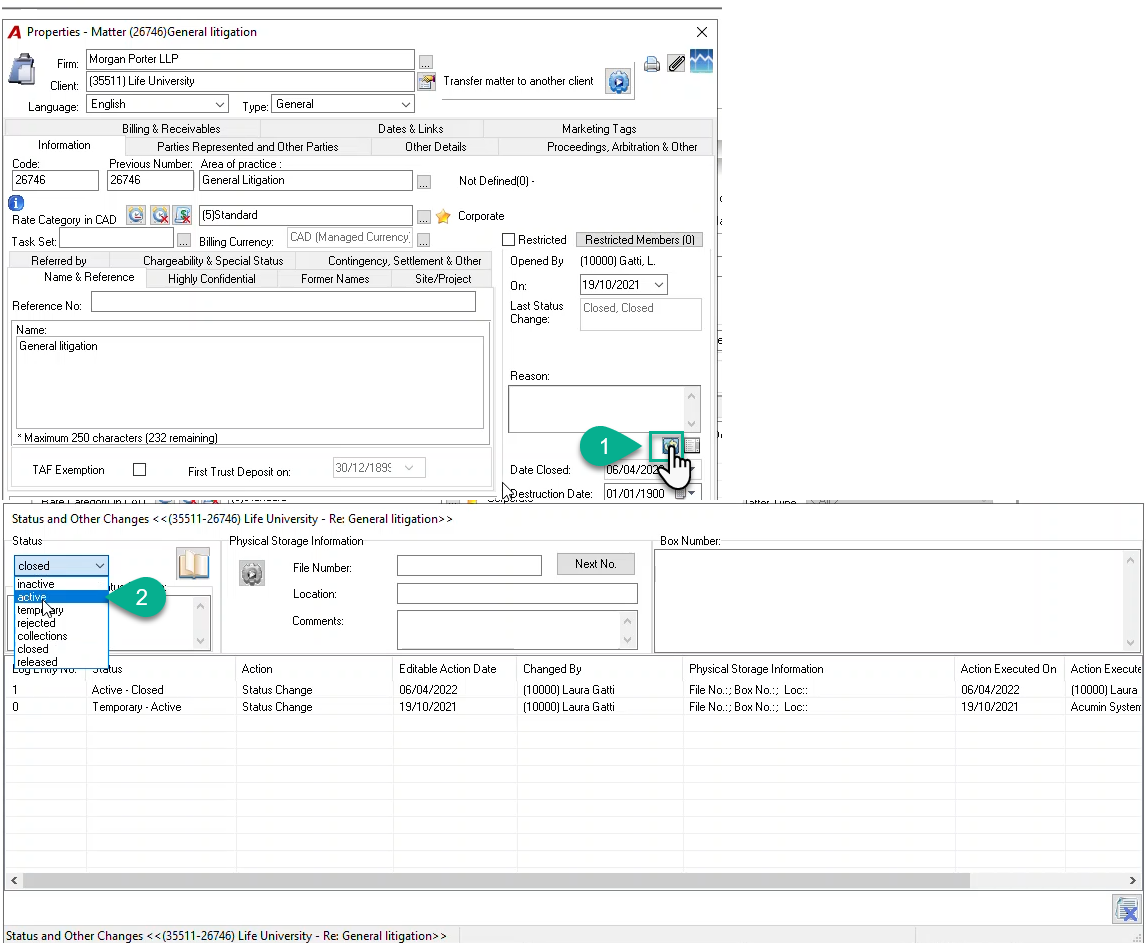The height and width of the screenshot is (943, 1146).
Task: Select the Marketing Tags tab
Action: 599,129
